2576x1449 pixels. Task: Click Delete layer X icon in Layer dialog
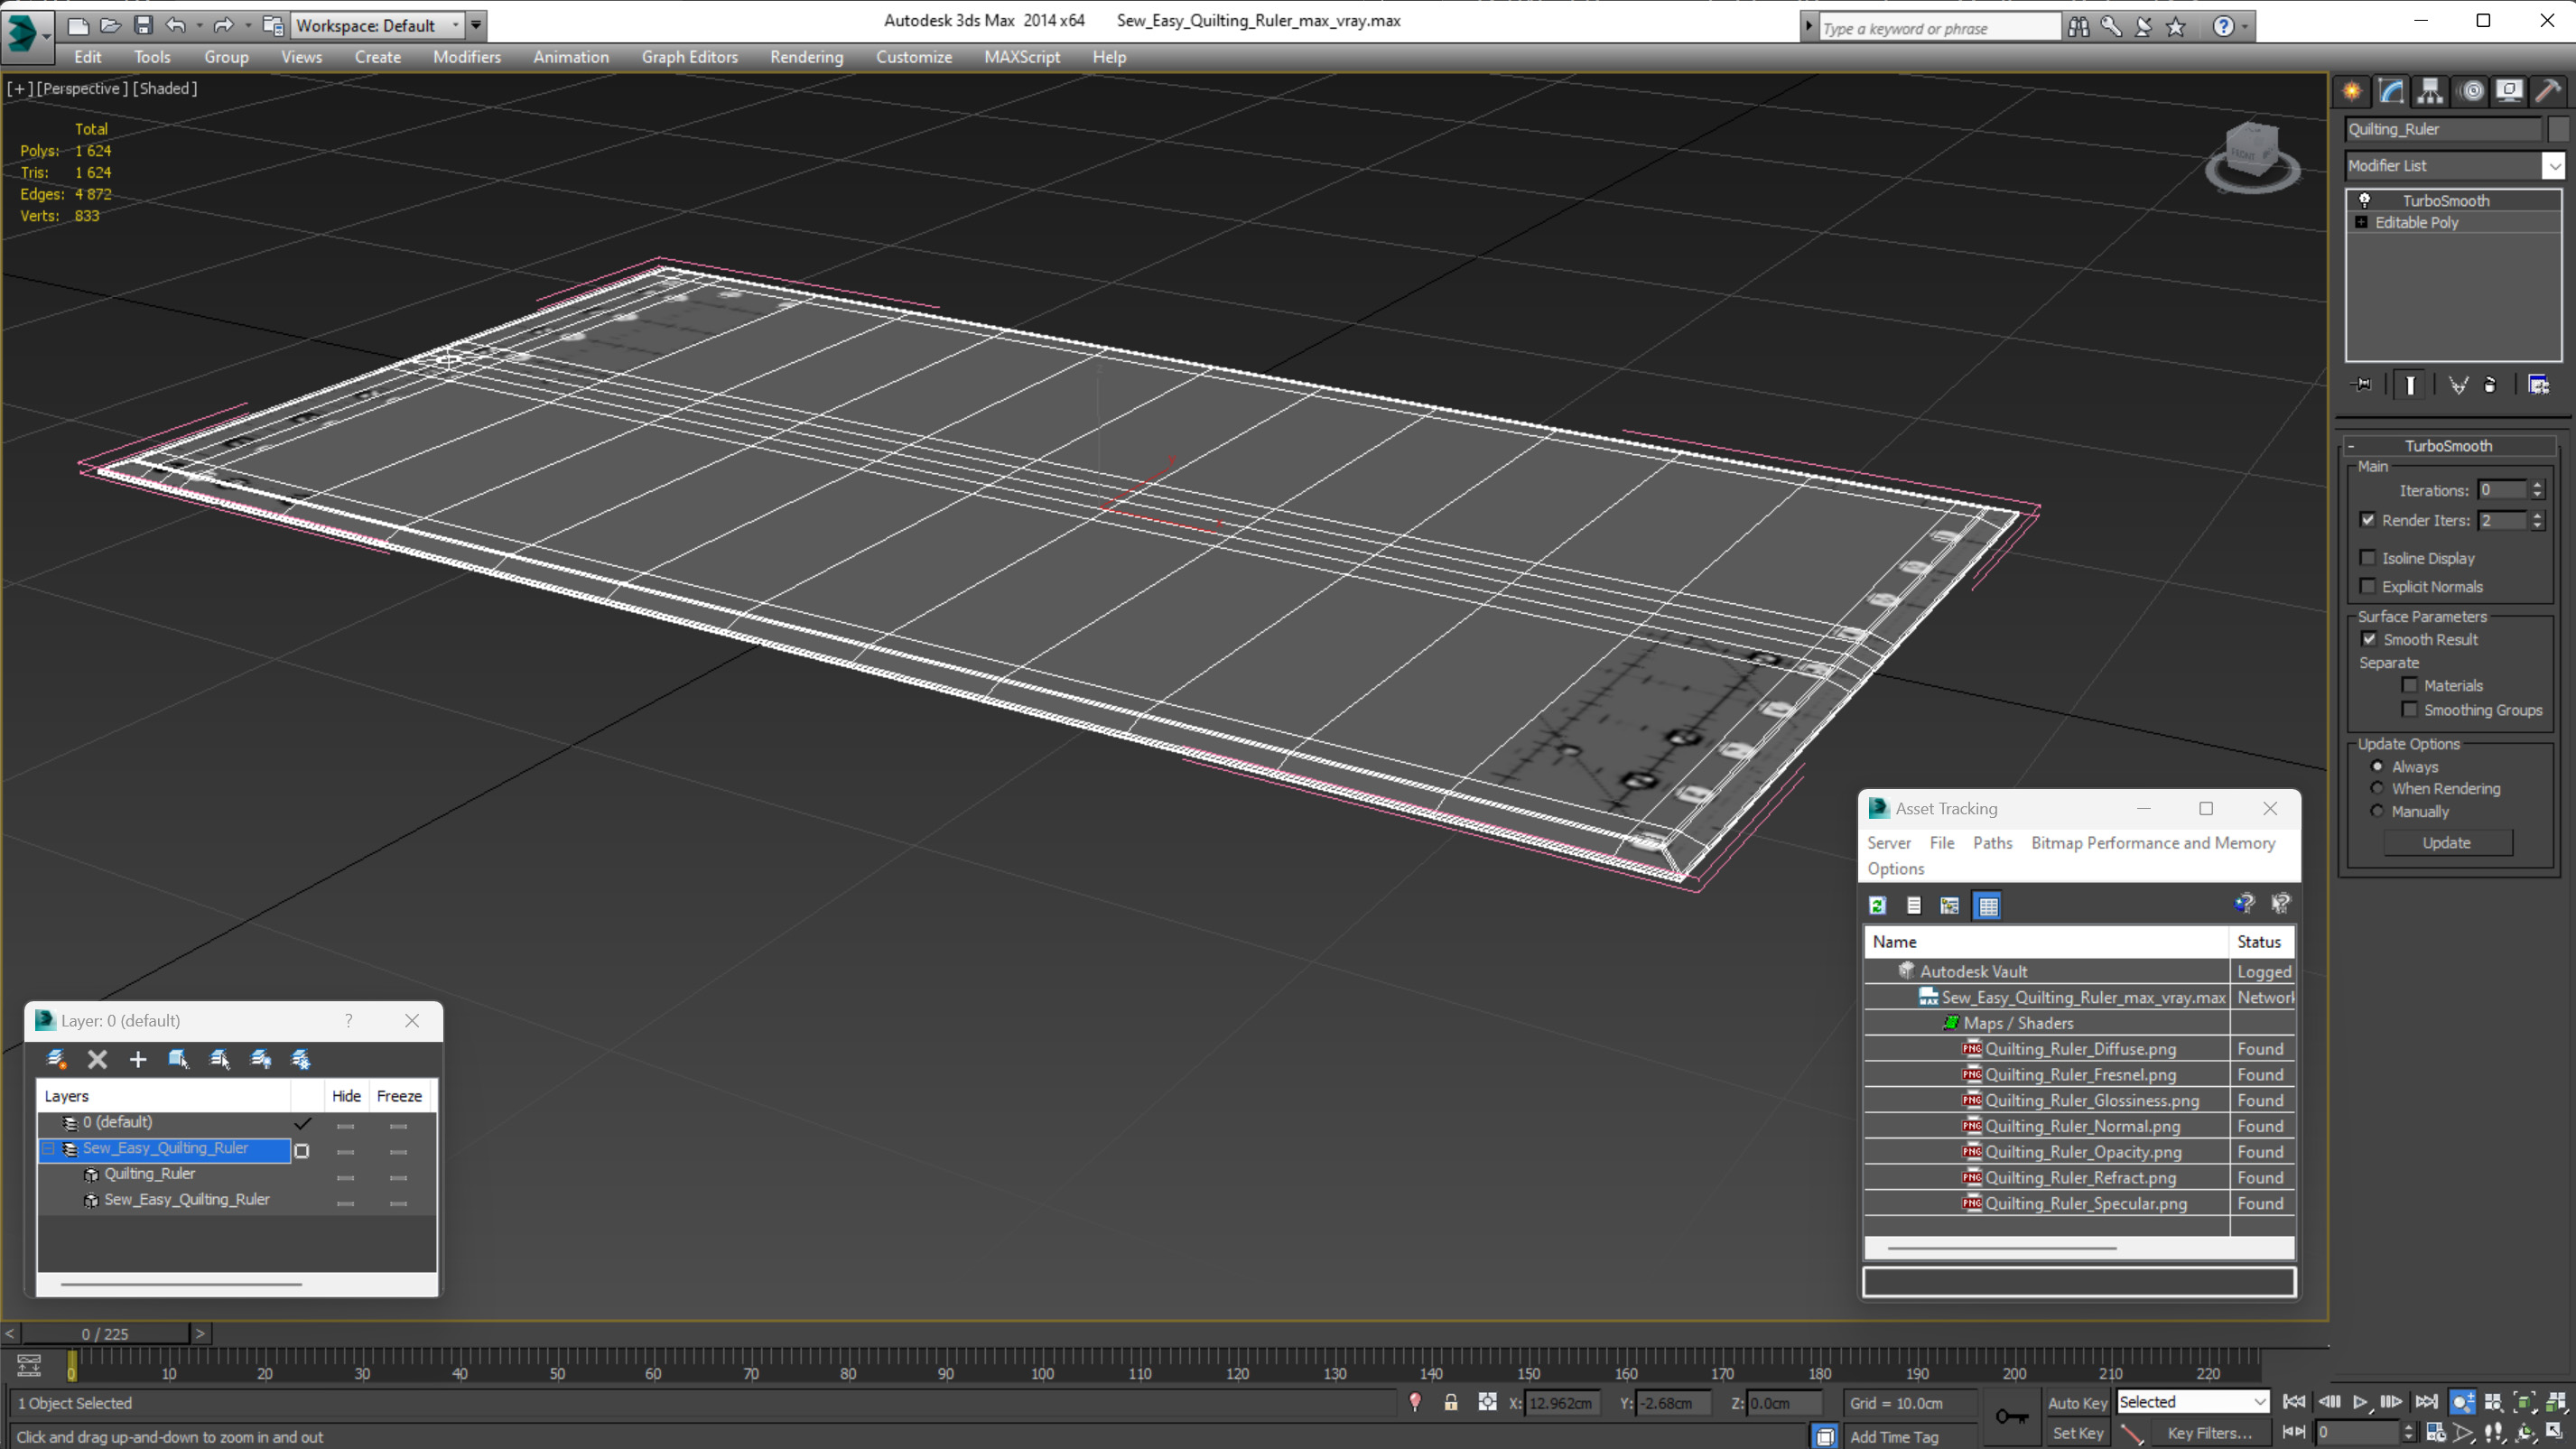[97, 1059]
